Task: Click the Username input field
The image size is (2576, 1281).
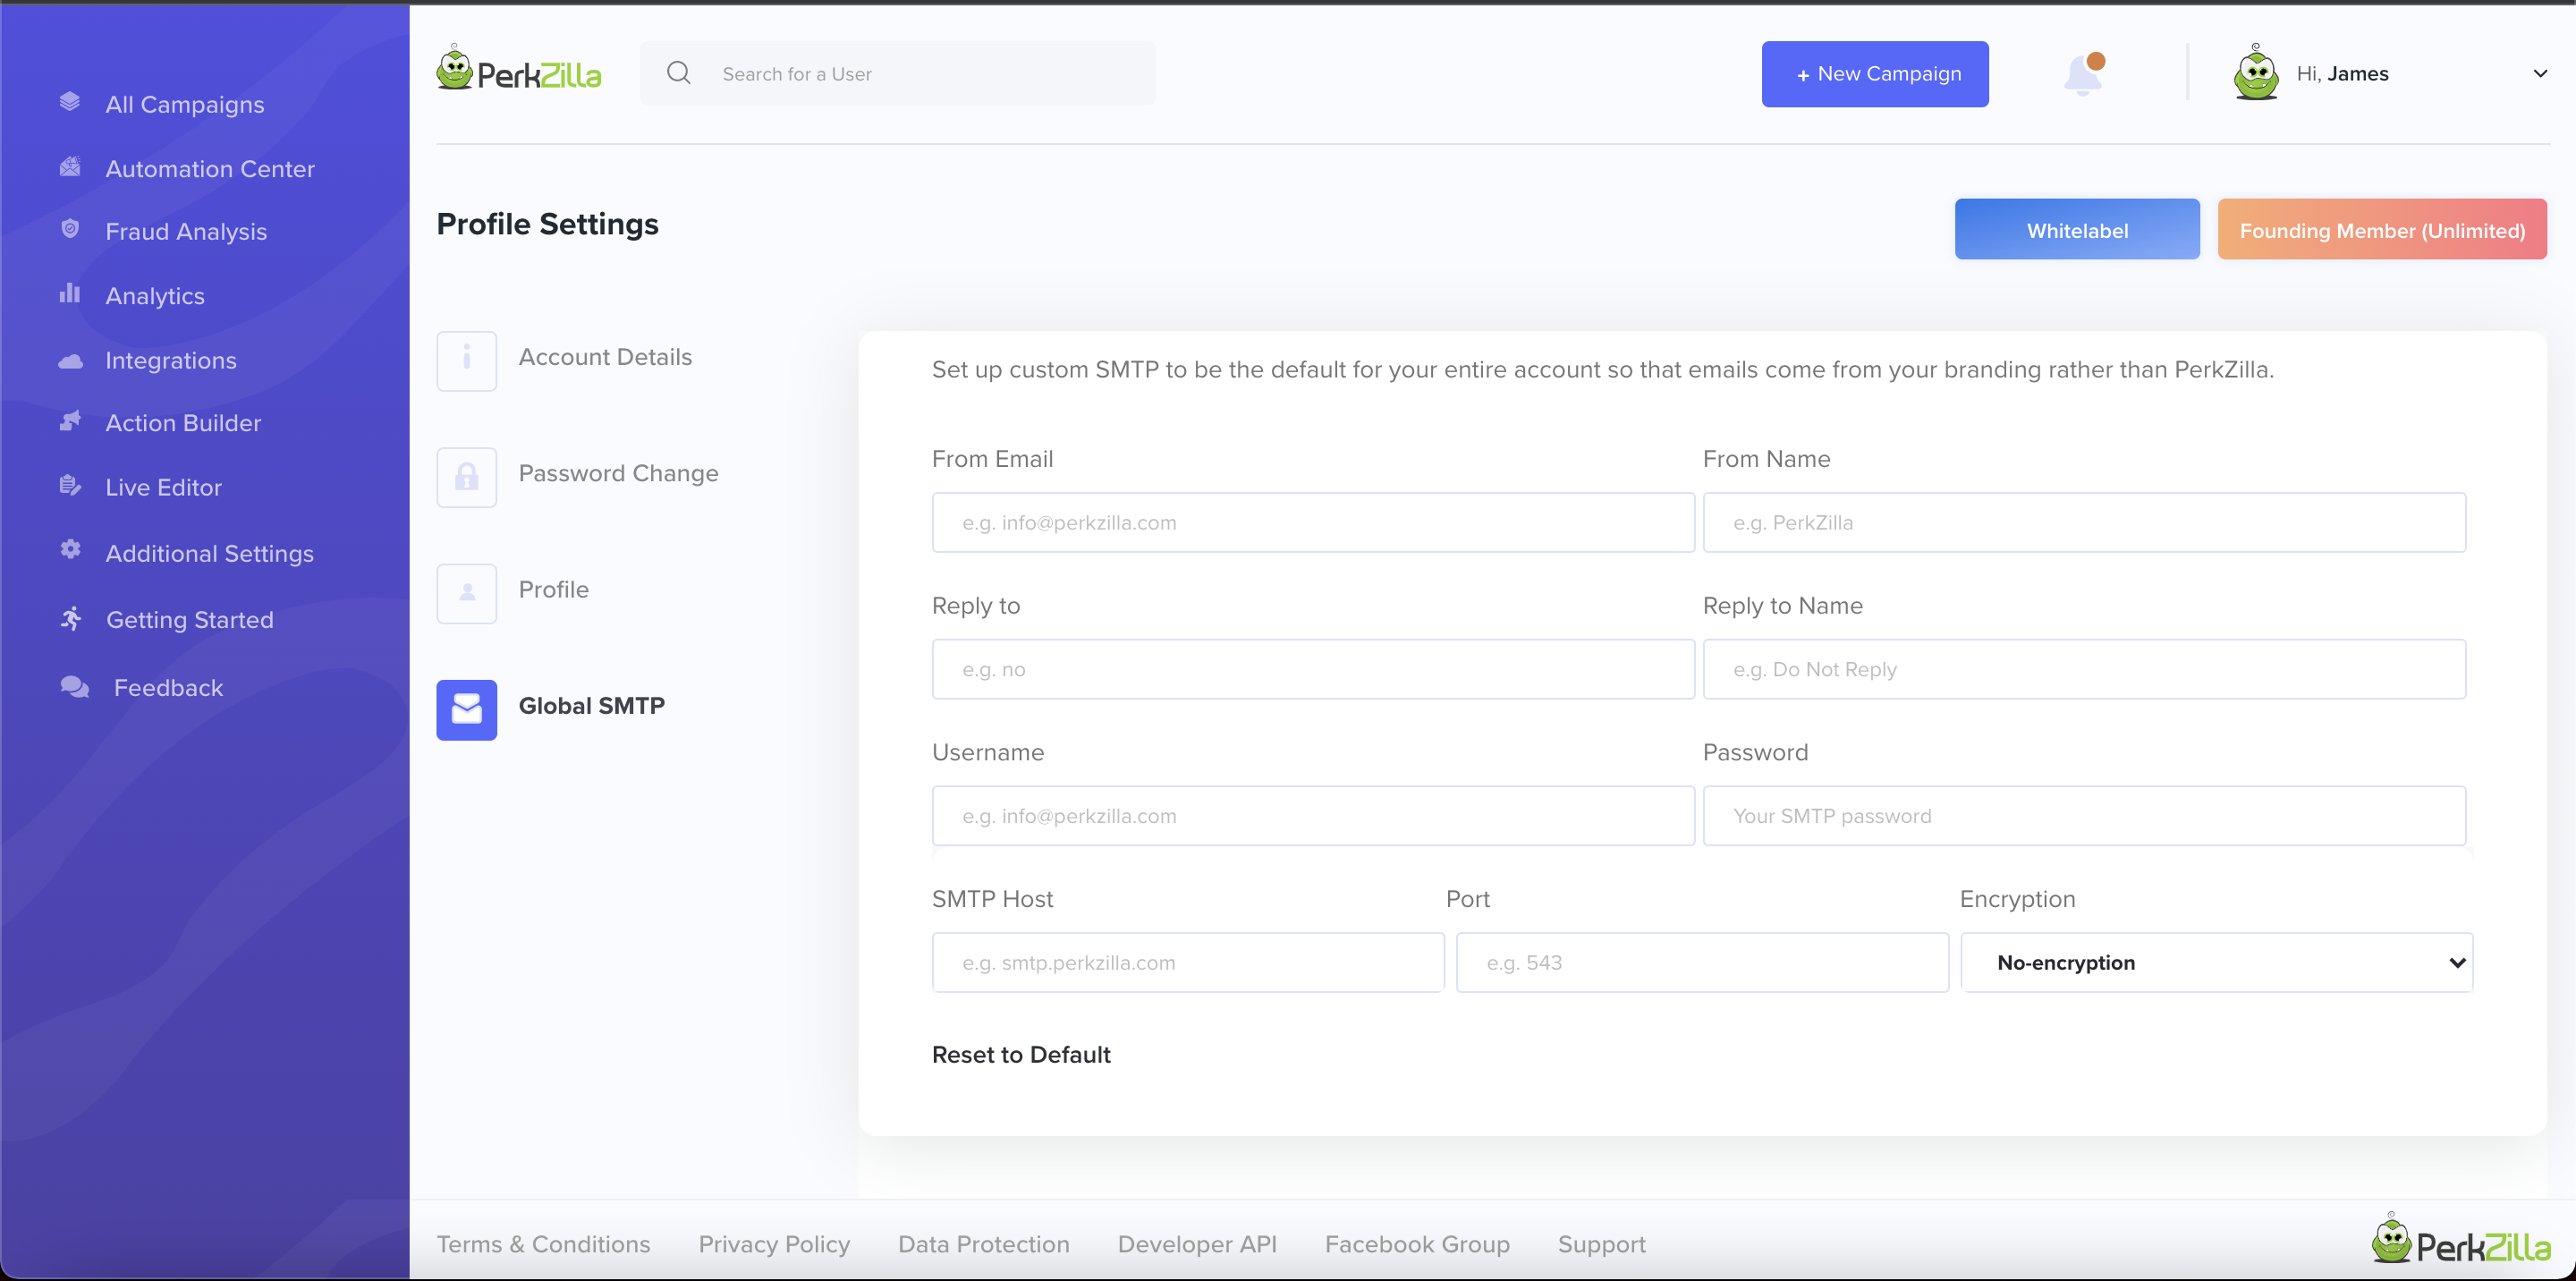Action: click(1313, 816)
